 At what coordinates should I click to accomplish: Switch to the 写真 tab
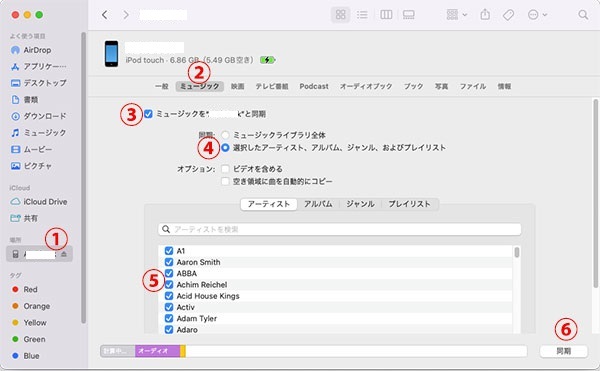point(442,86)
